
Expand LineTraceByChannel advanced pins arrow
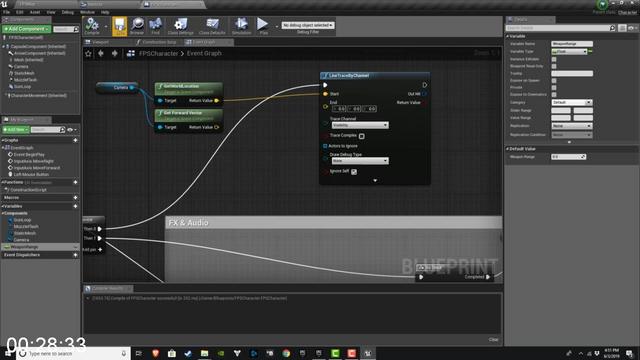[375, 180]
